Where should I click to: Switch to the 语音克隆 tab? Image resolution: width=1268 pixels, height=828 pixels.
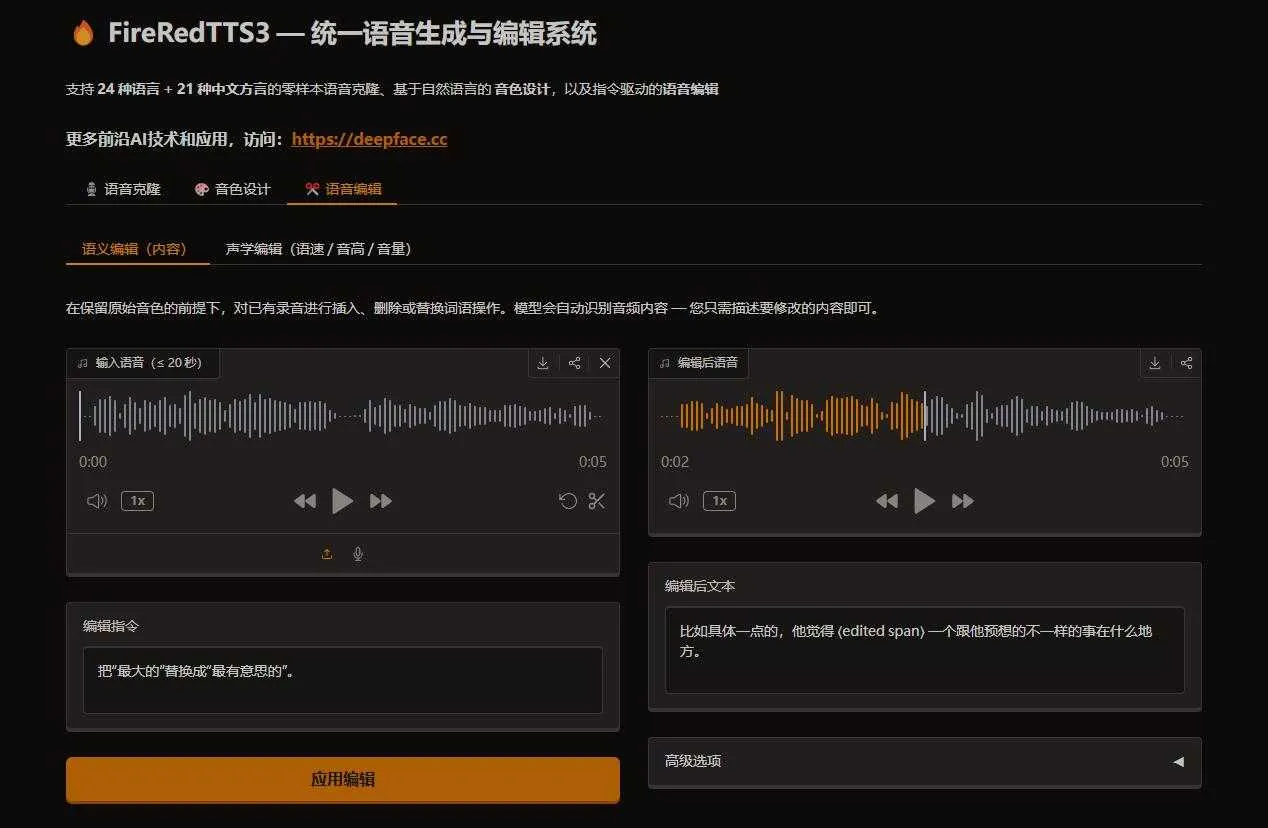pos(122,189)
